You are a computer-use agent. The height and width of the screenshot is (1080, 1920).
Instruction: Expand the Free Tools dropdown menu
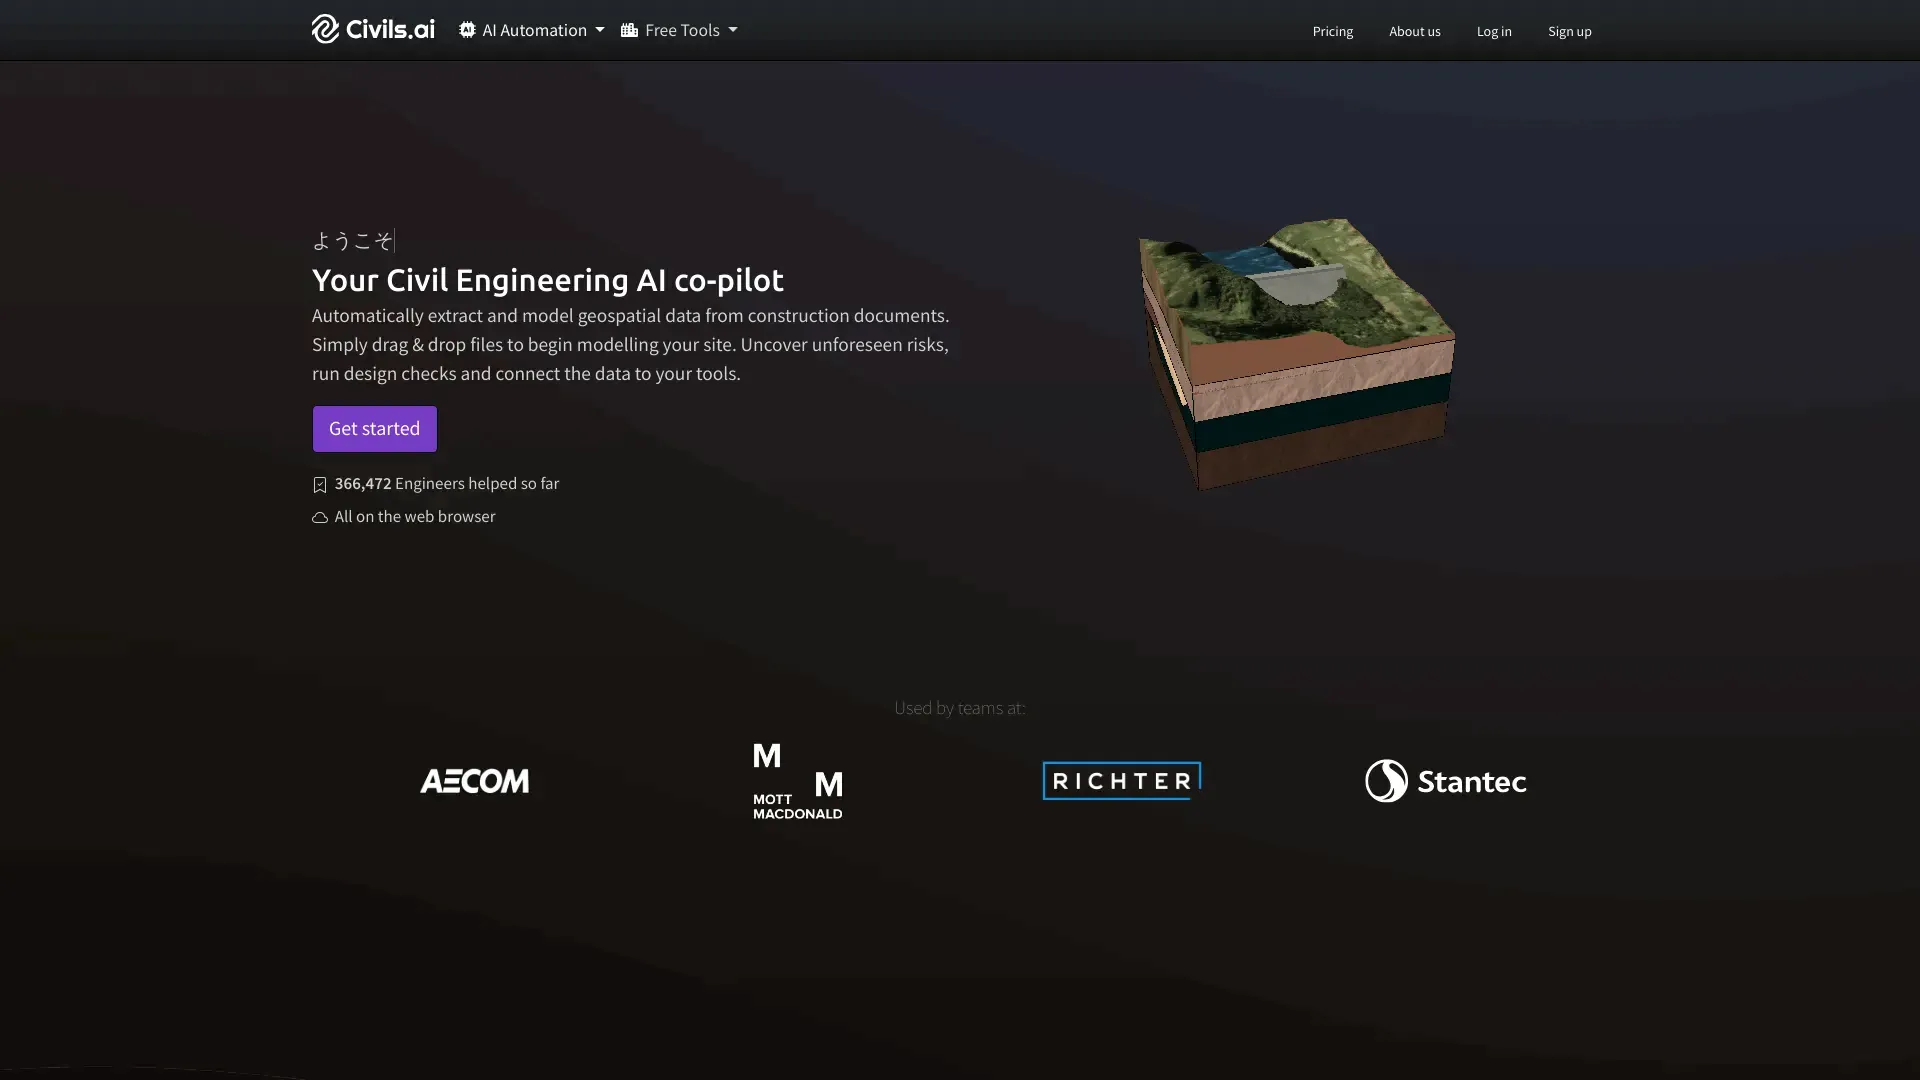tap(679, 30)
